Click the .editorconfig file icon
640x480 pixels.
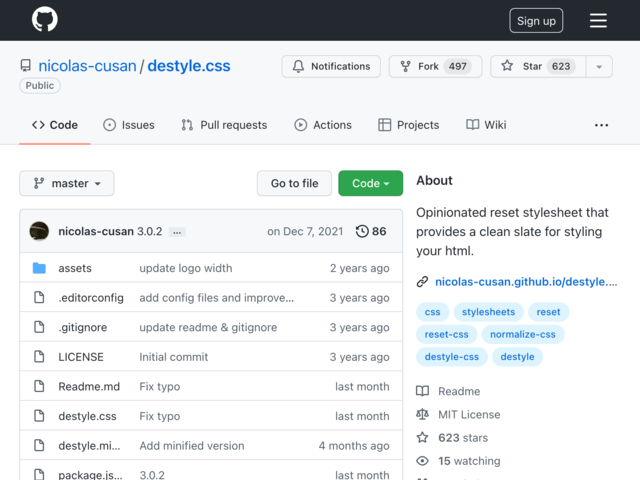click(39, 297)
